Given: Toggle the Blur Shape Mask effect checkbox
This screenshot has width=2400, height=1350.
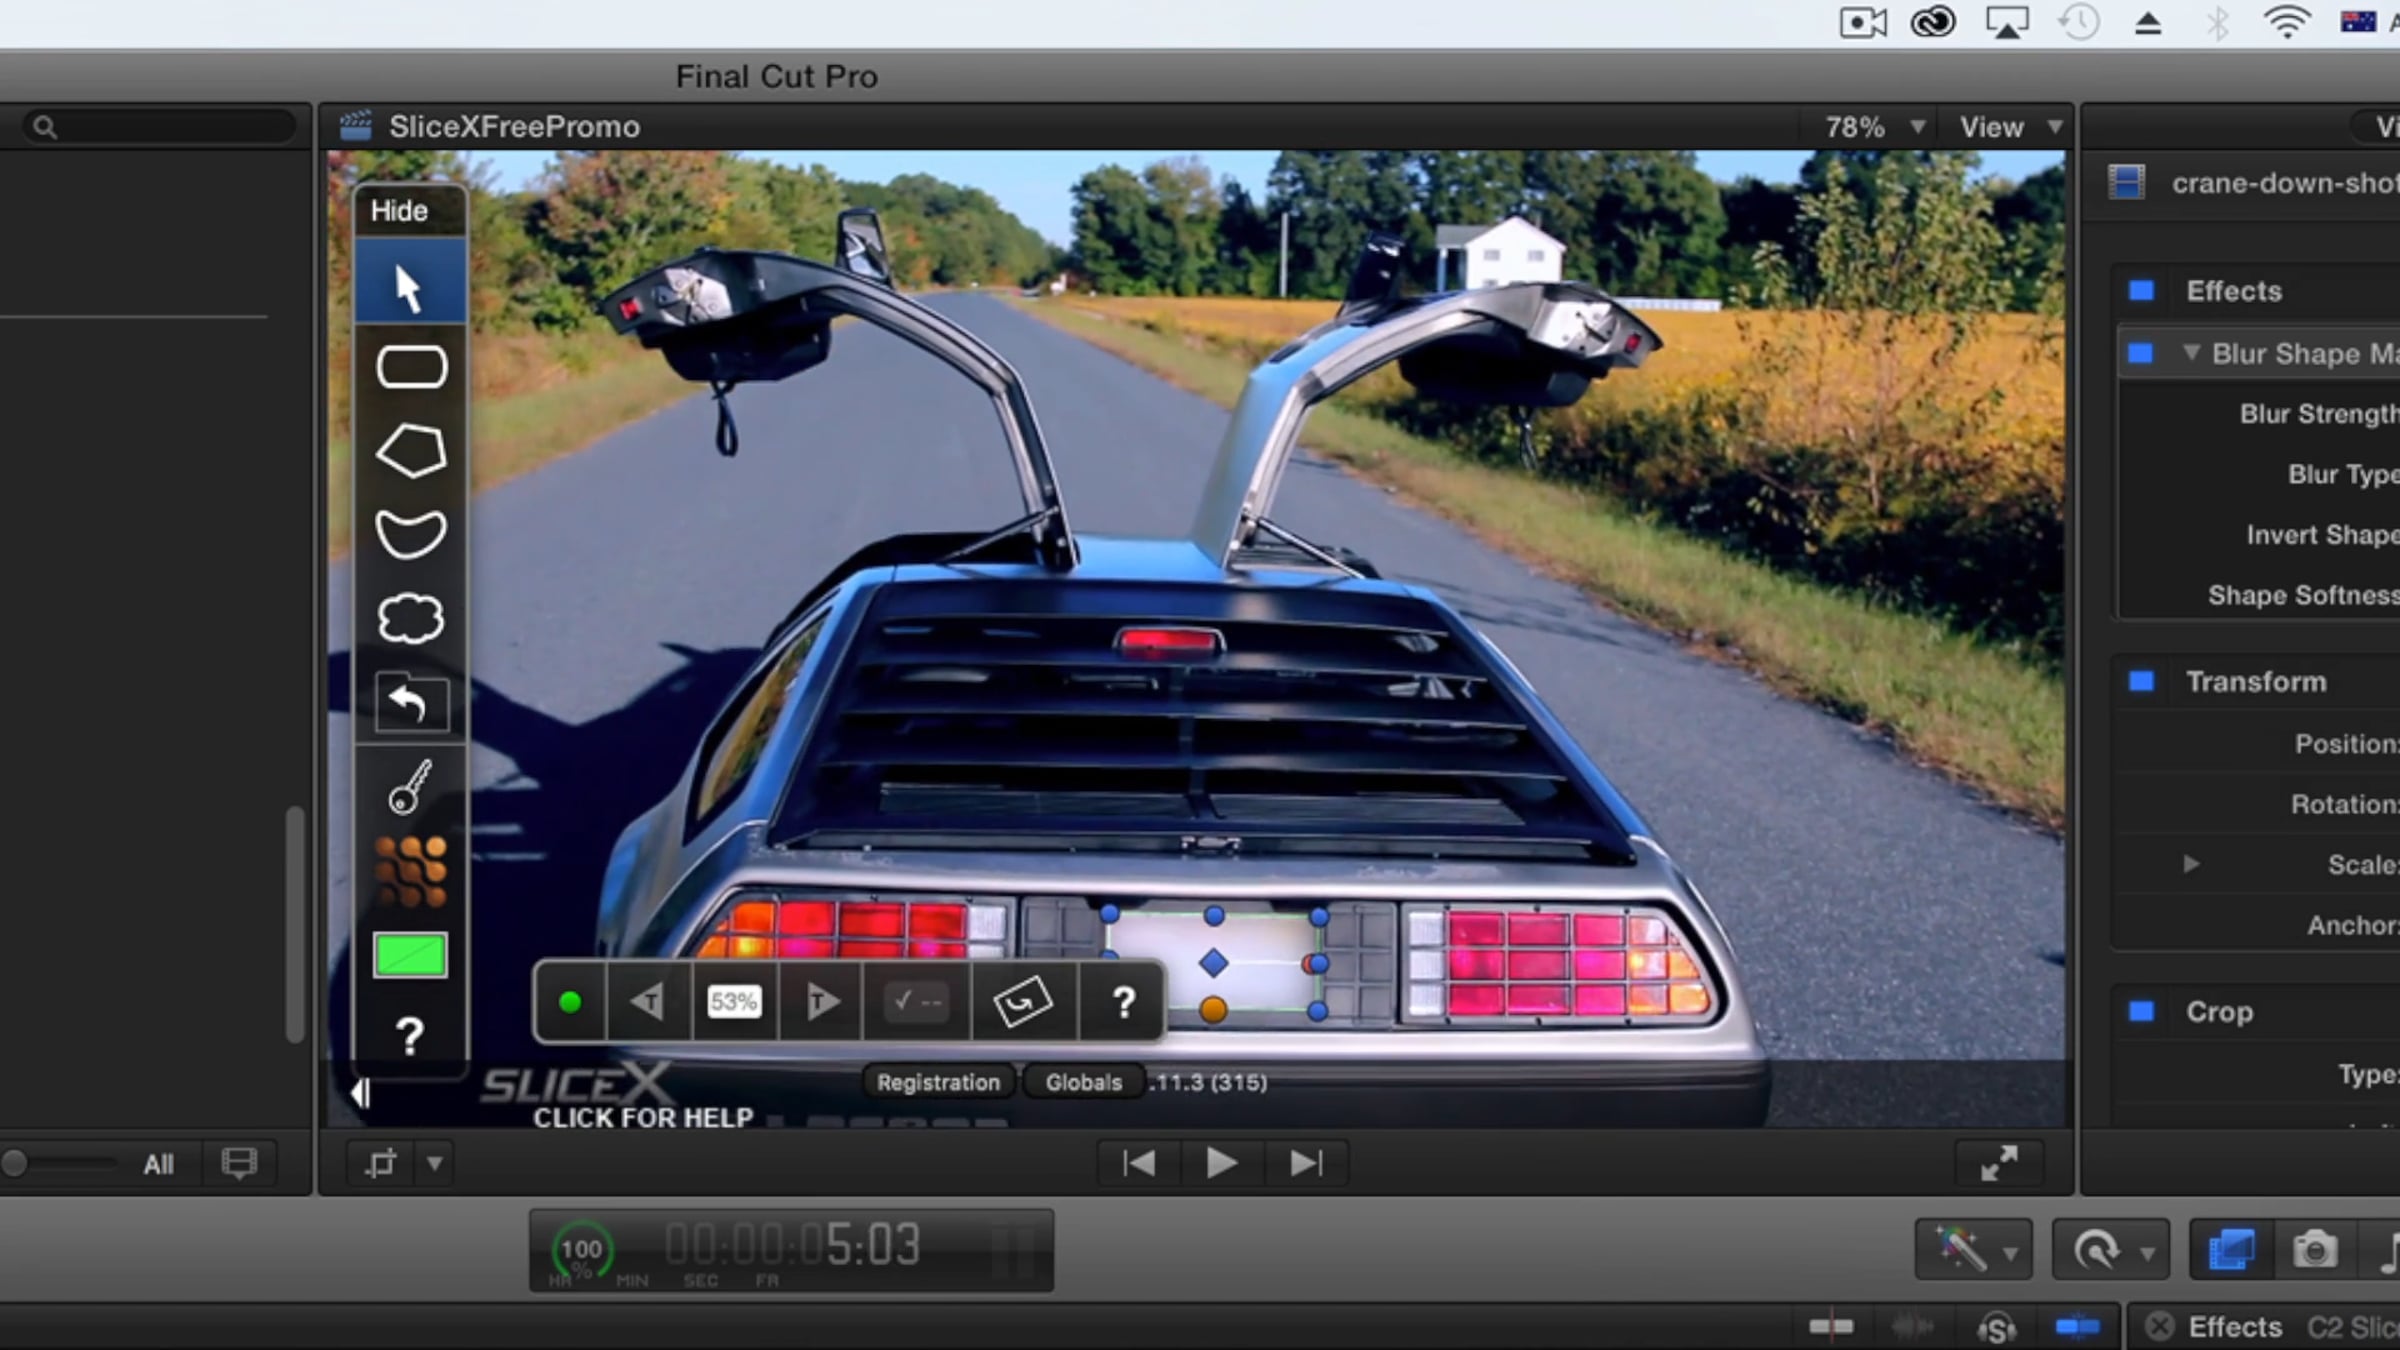Looking at the screenshot, I should coord(2140,353).
